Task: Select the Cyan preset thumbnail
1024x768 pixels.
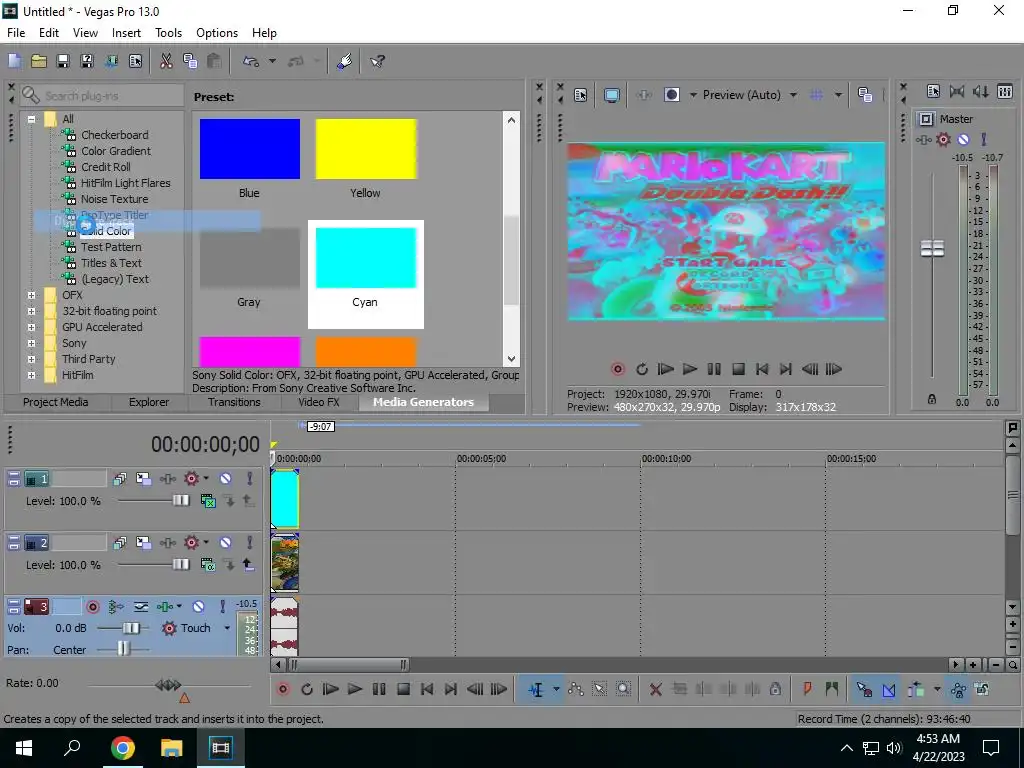Action: point(366,258)
